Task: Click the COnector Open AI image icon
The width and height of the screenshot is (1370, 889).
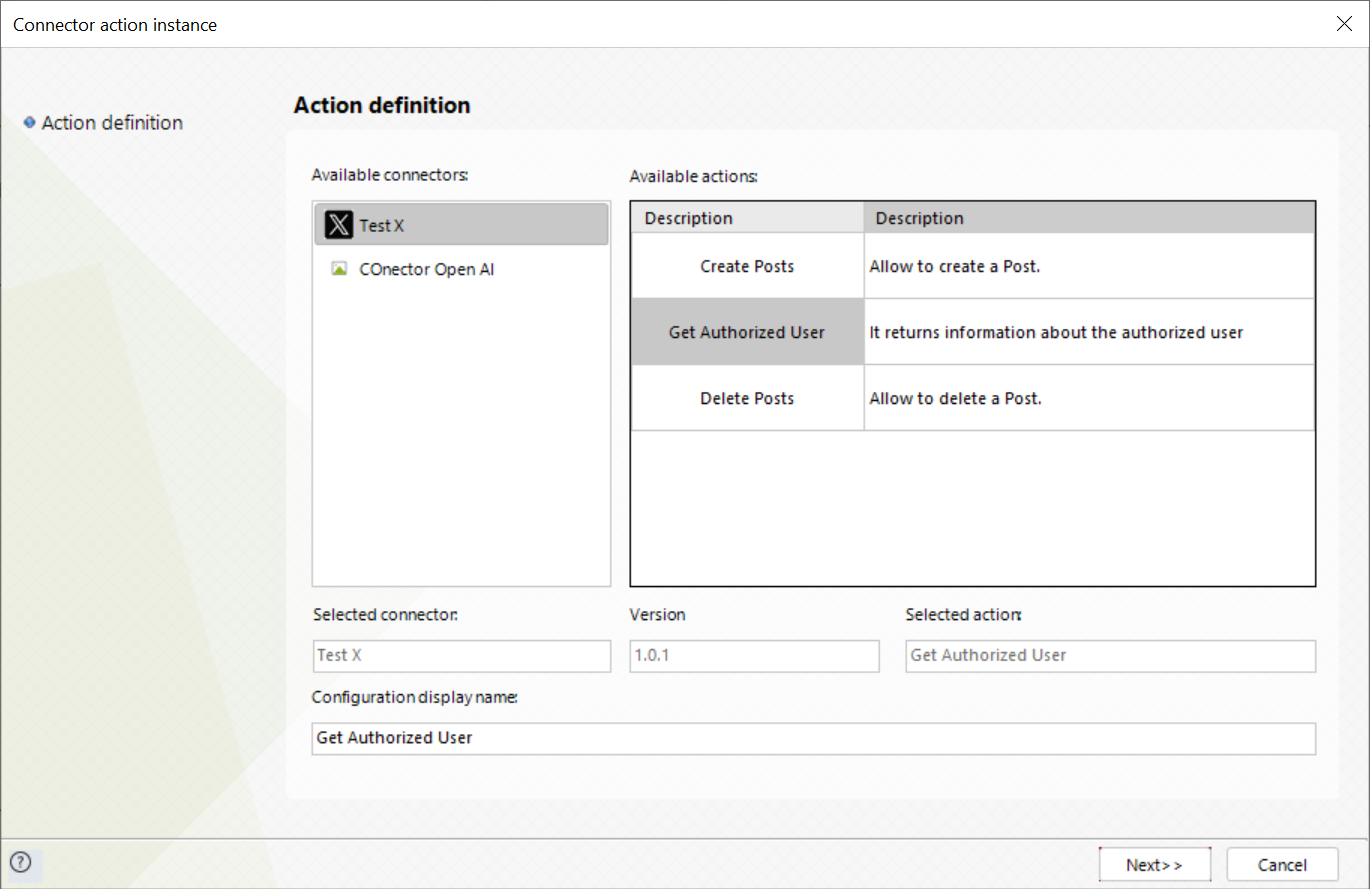Action: click(x=339, y=269)
